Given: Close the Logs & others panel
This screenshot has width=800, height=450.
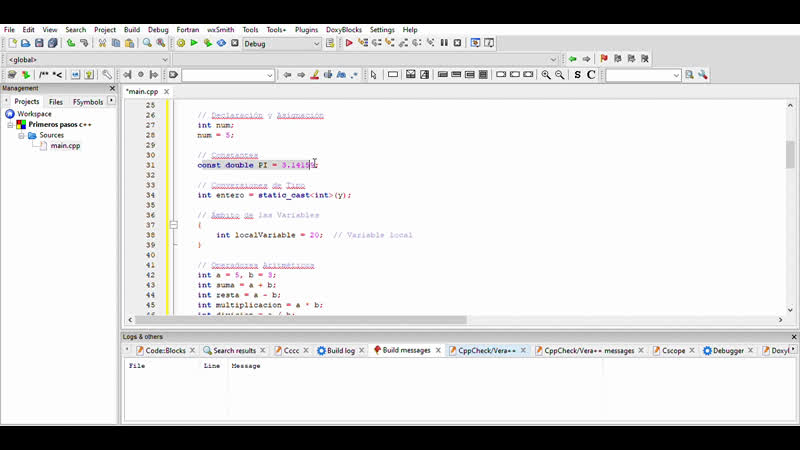Looking at the screenshot, I should pyautogui.click(x=793, y=337).
